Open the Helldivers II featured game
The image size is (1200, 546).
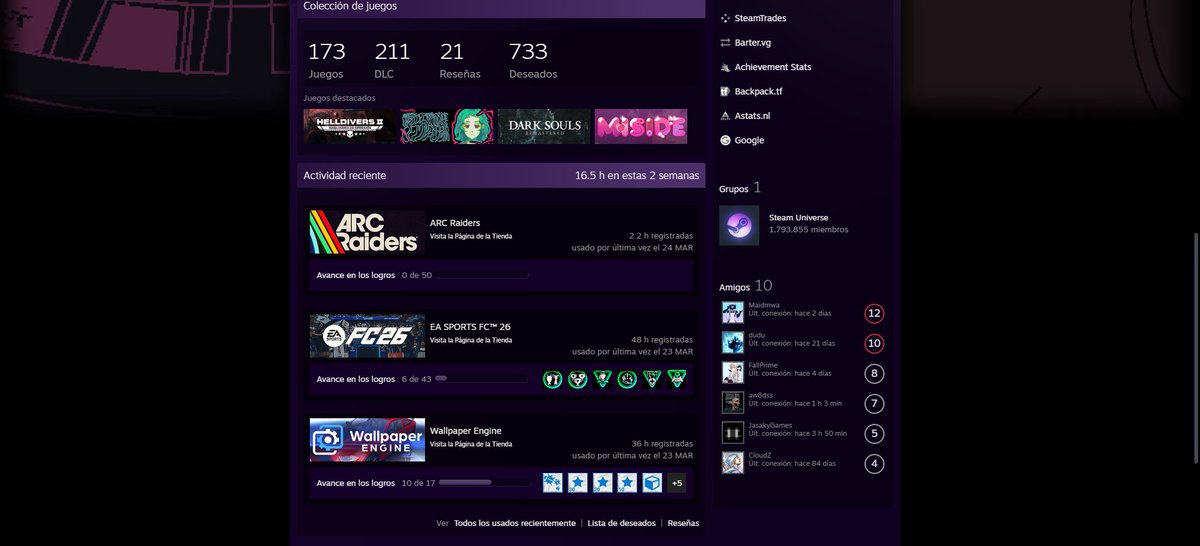click(350, 127)
